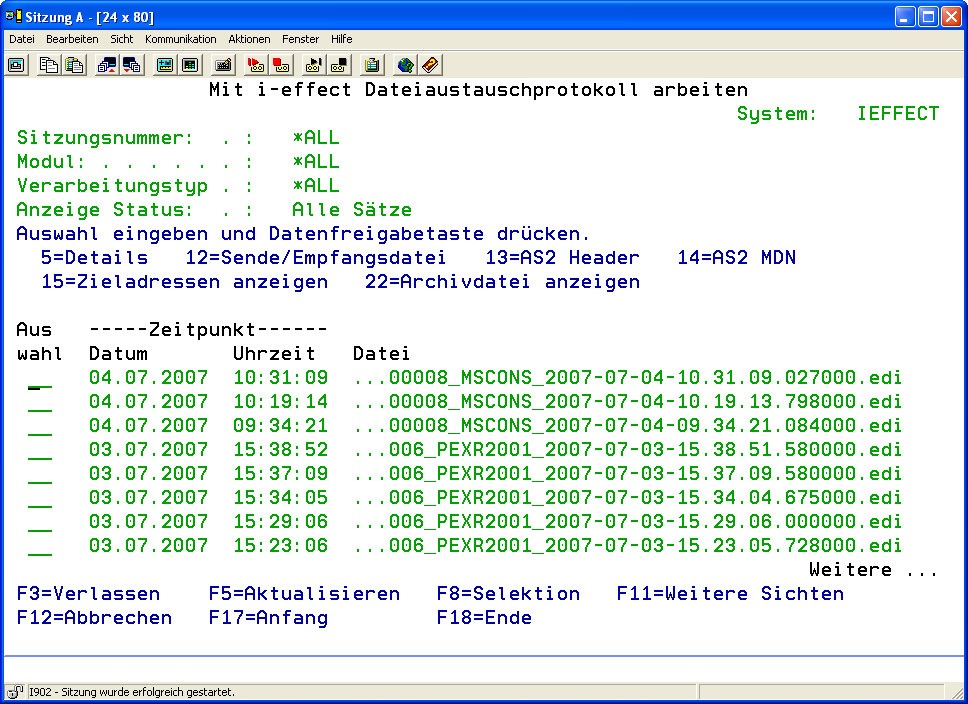Open the globe help index icon

(405, 65)
